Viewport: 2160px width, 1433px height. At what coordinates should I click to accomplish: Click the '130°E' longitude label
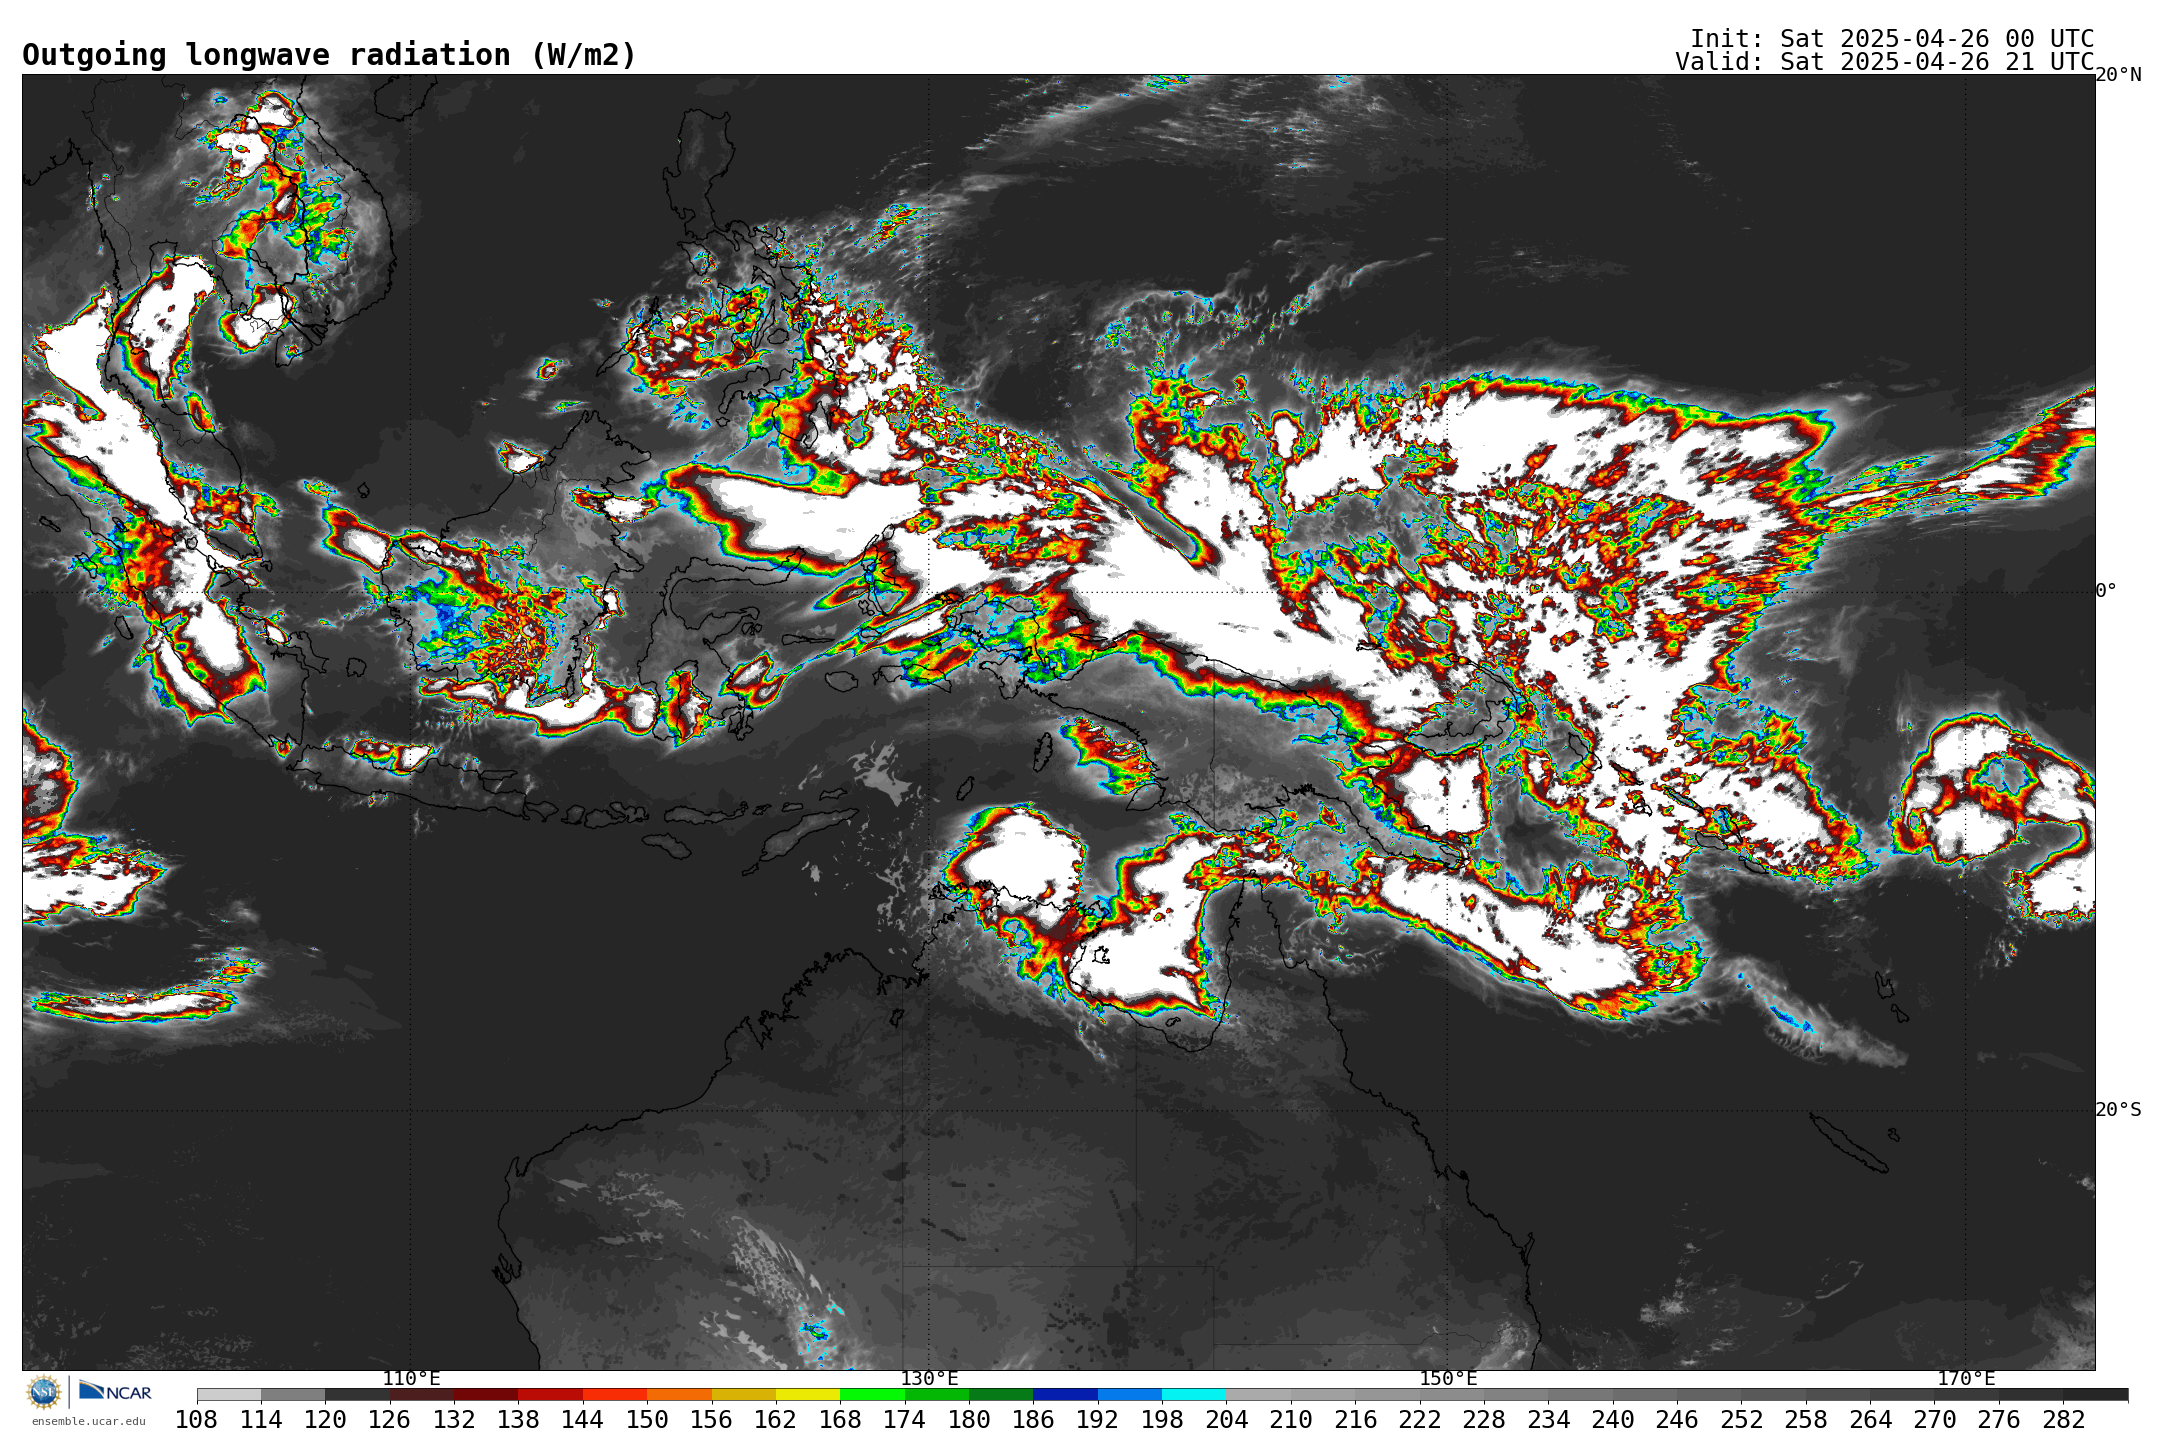[929, 1379]
